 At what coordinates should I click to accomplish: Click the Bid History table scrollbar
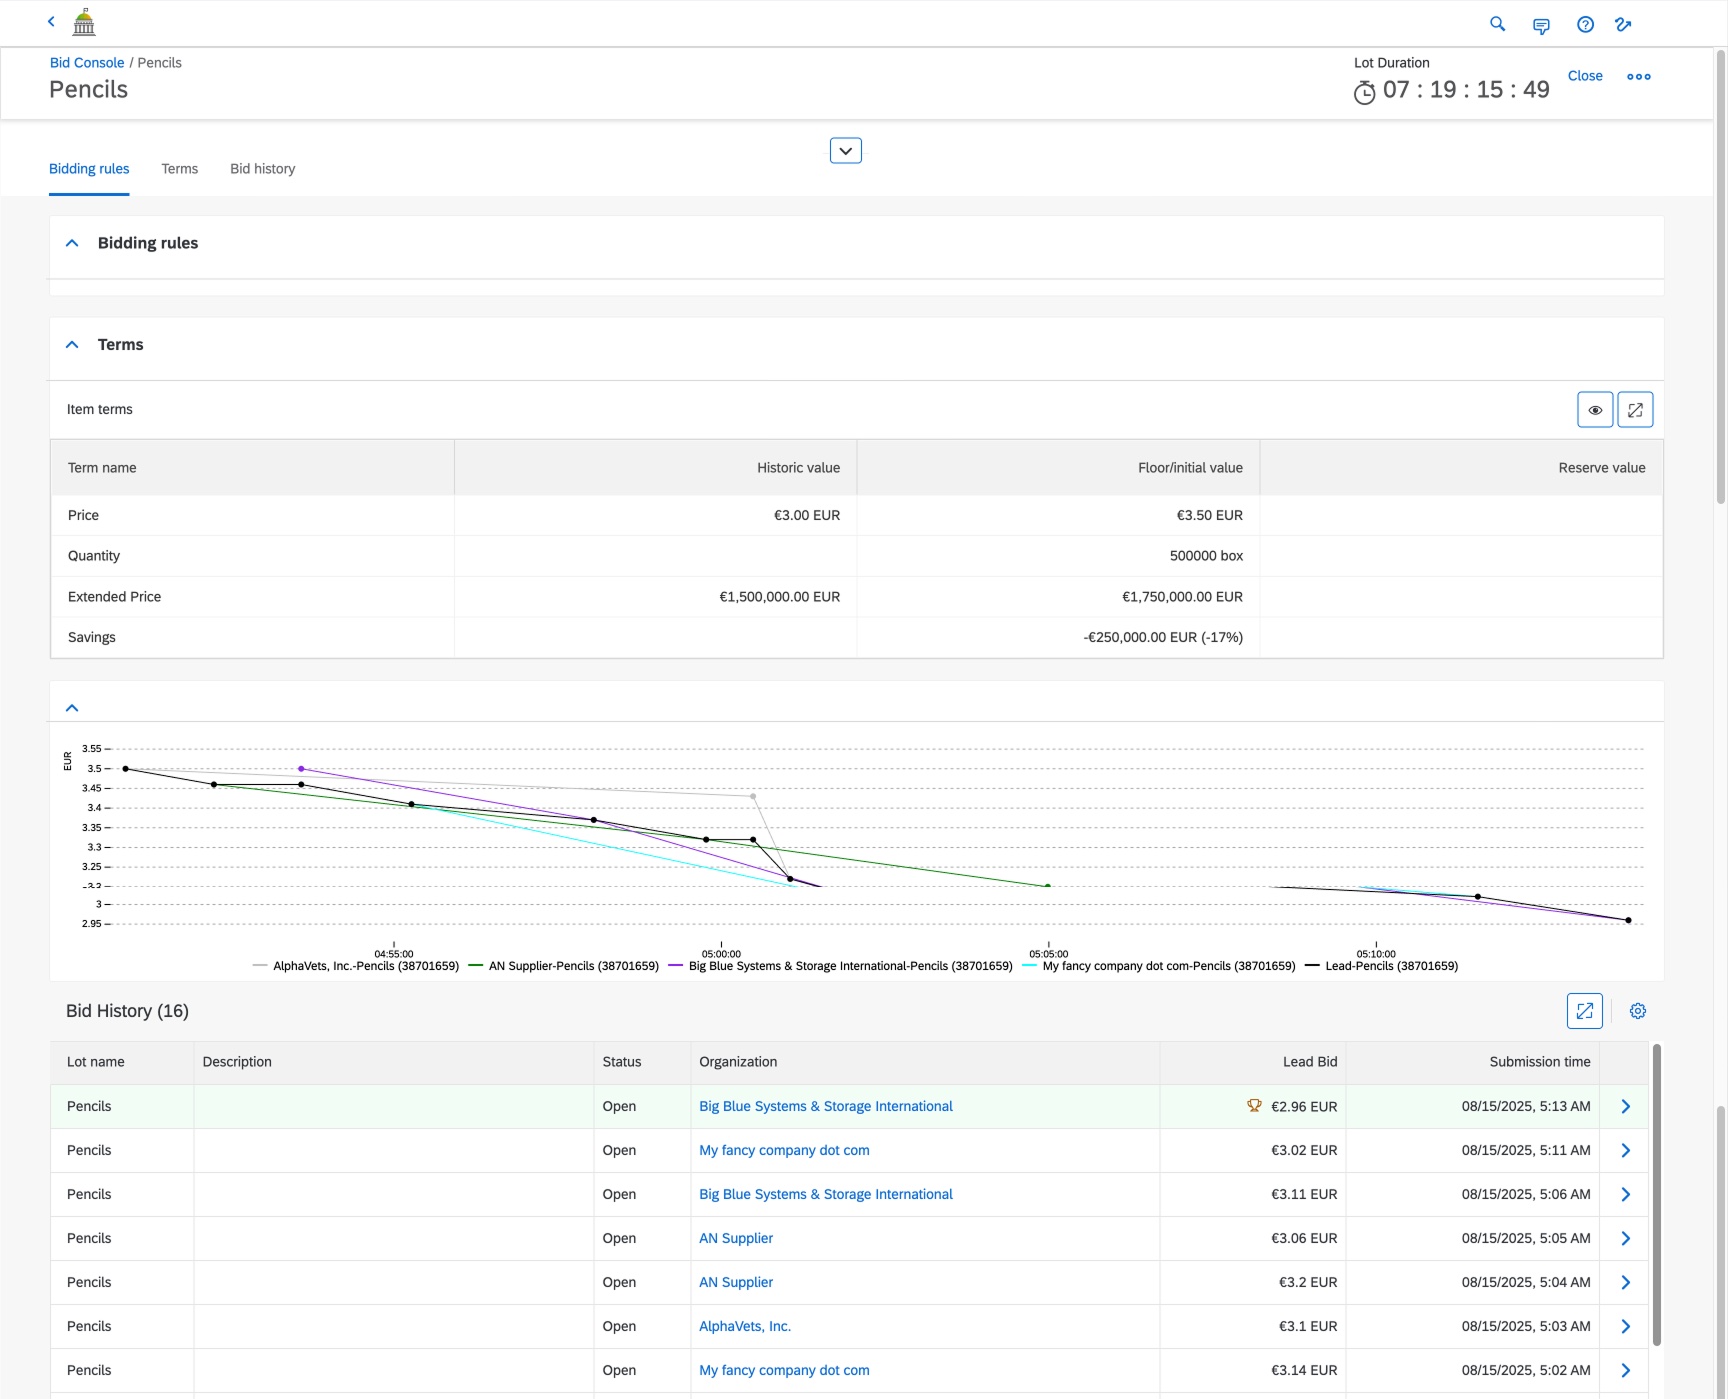pos(1656,1195)
